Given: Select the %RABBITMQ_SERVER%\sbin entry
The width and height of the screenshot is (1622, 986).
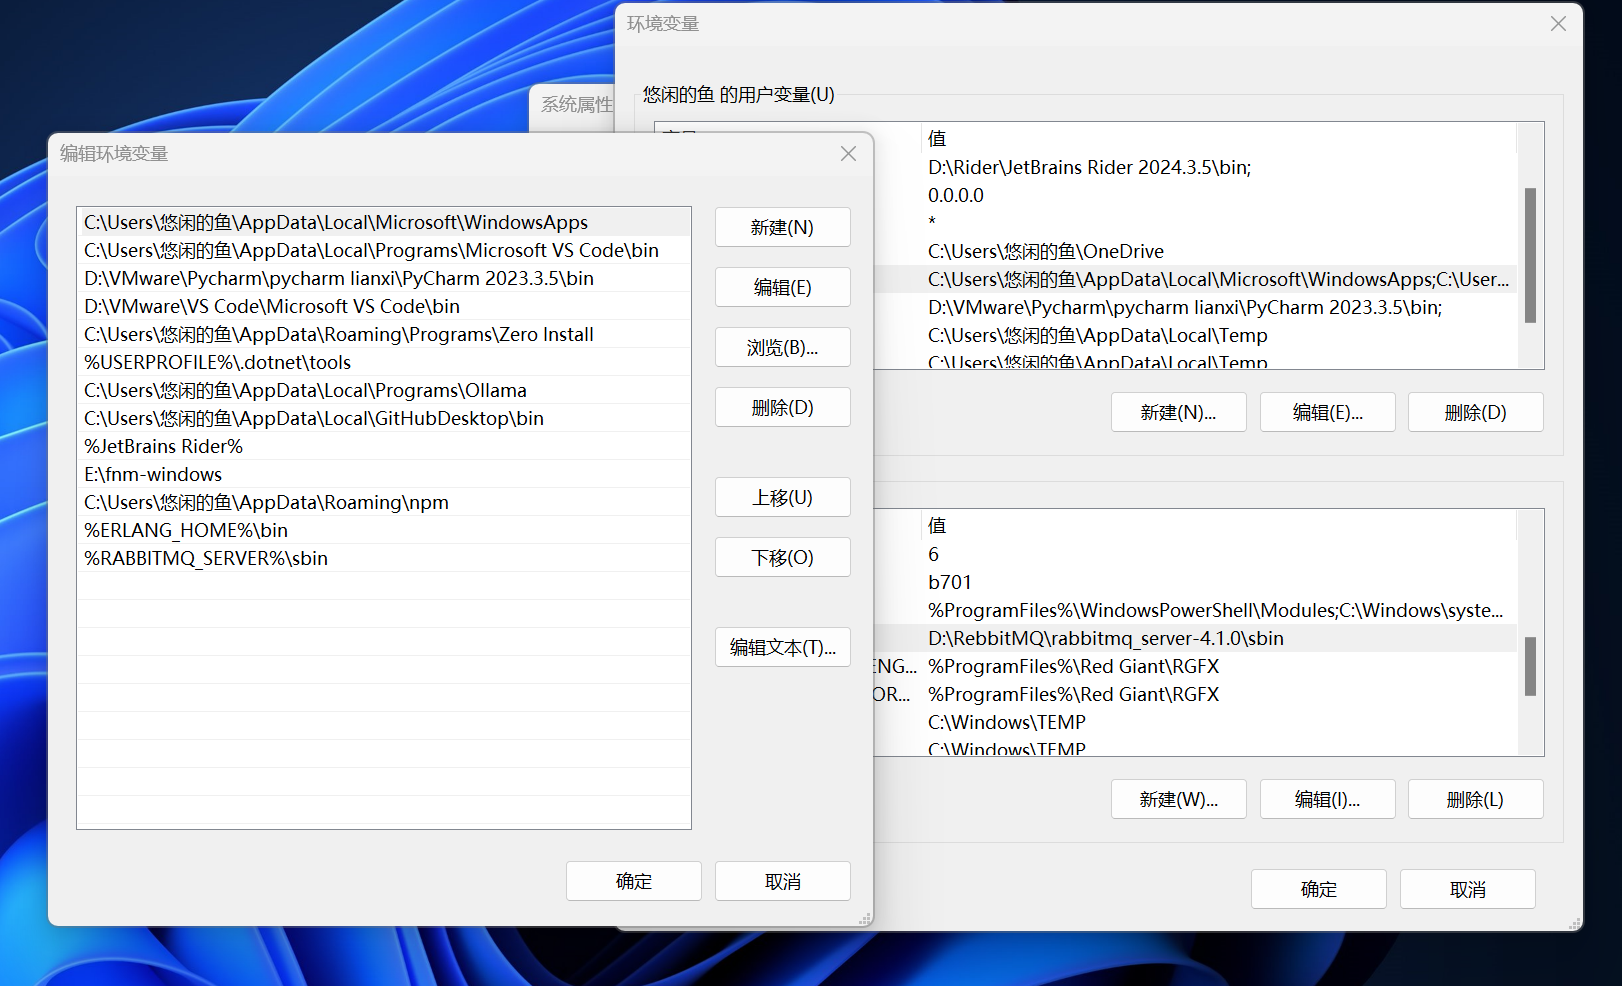Looking at the screenshot, I should click(x=384, y=558).
